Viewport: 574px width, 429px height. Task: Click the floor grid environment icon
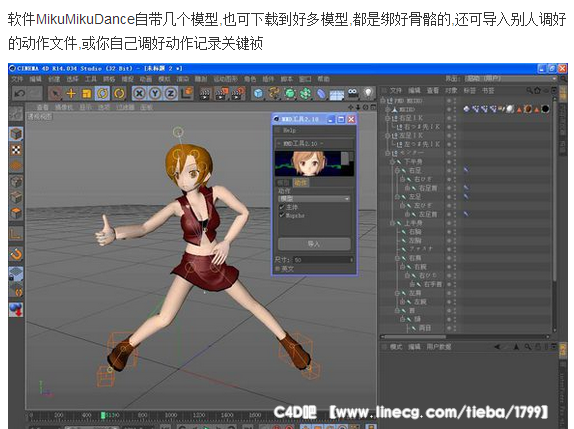pos(337,94)
